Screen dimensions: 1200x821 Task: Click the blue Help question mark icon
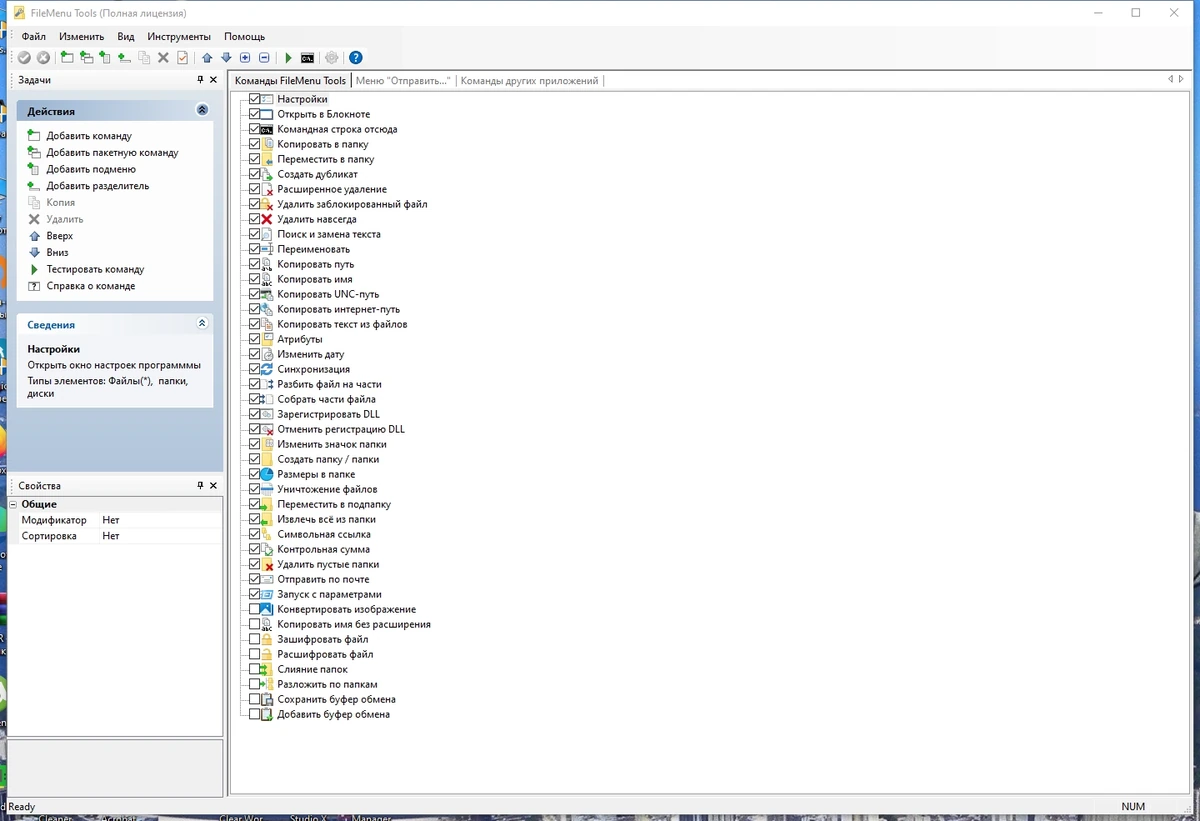[x=355, y=58]
